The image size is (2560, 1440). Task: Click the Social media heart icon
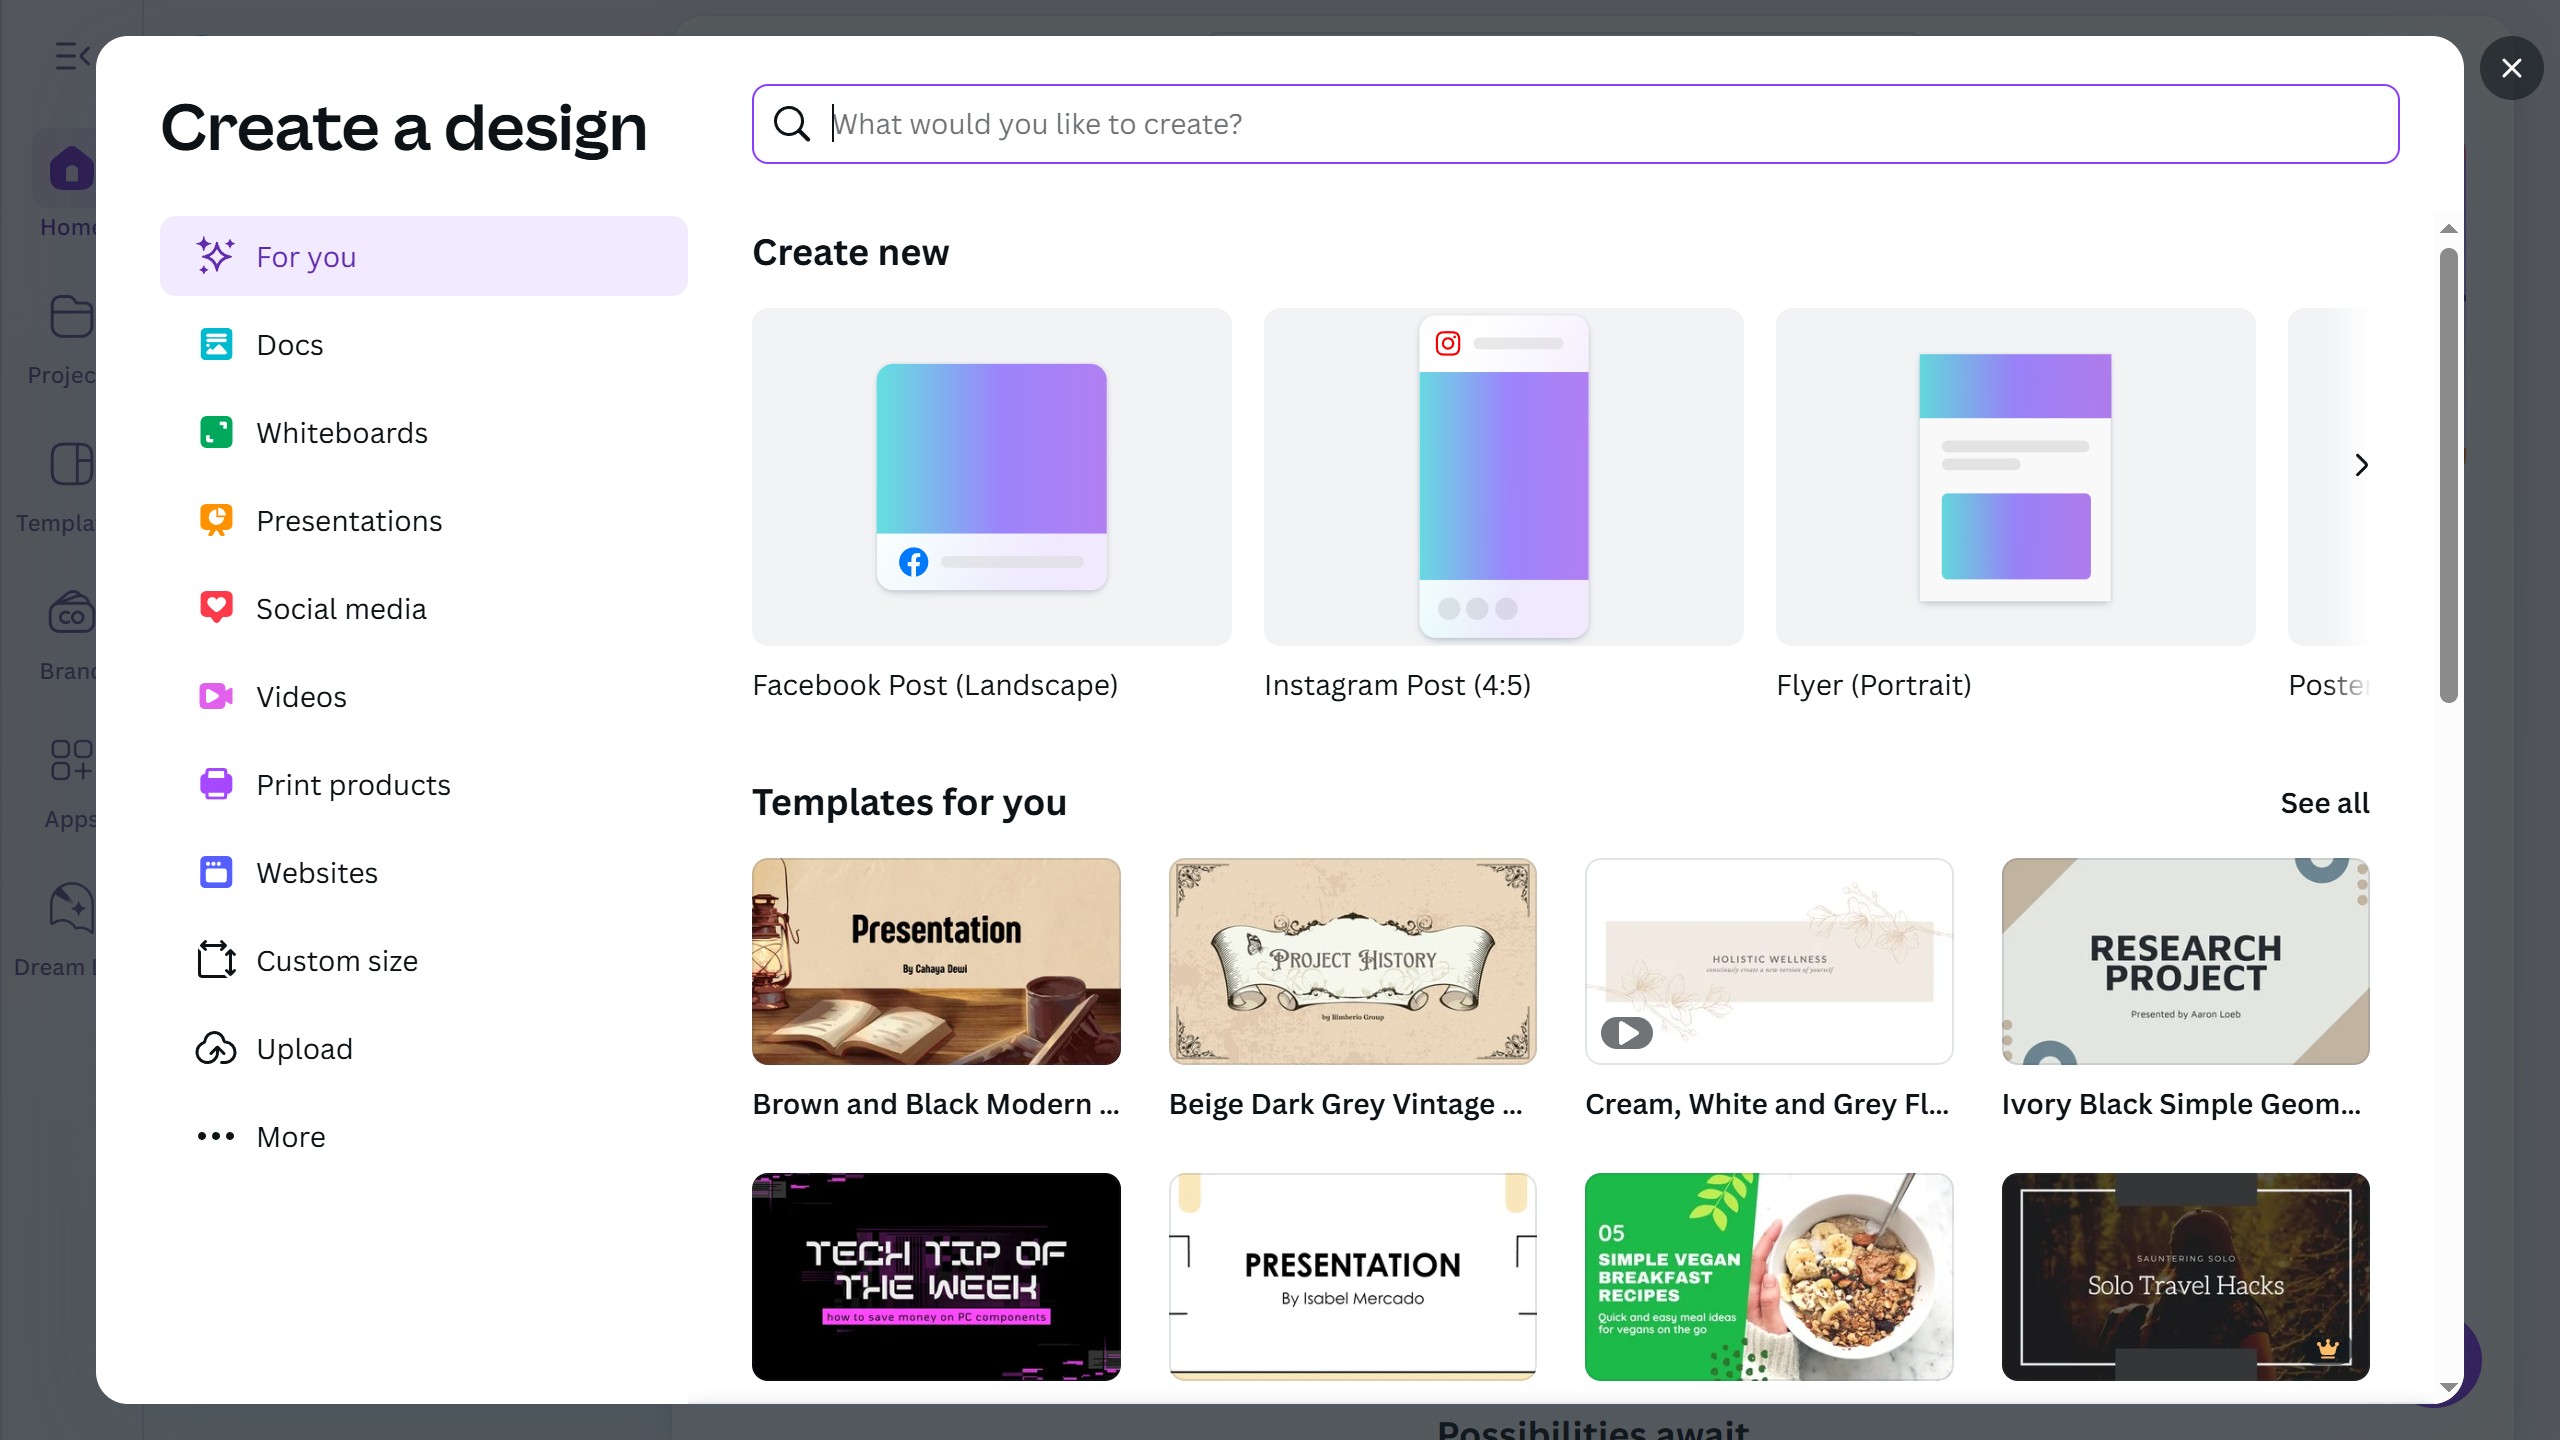(x=216, y=608)
